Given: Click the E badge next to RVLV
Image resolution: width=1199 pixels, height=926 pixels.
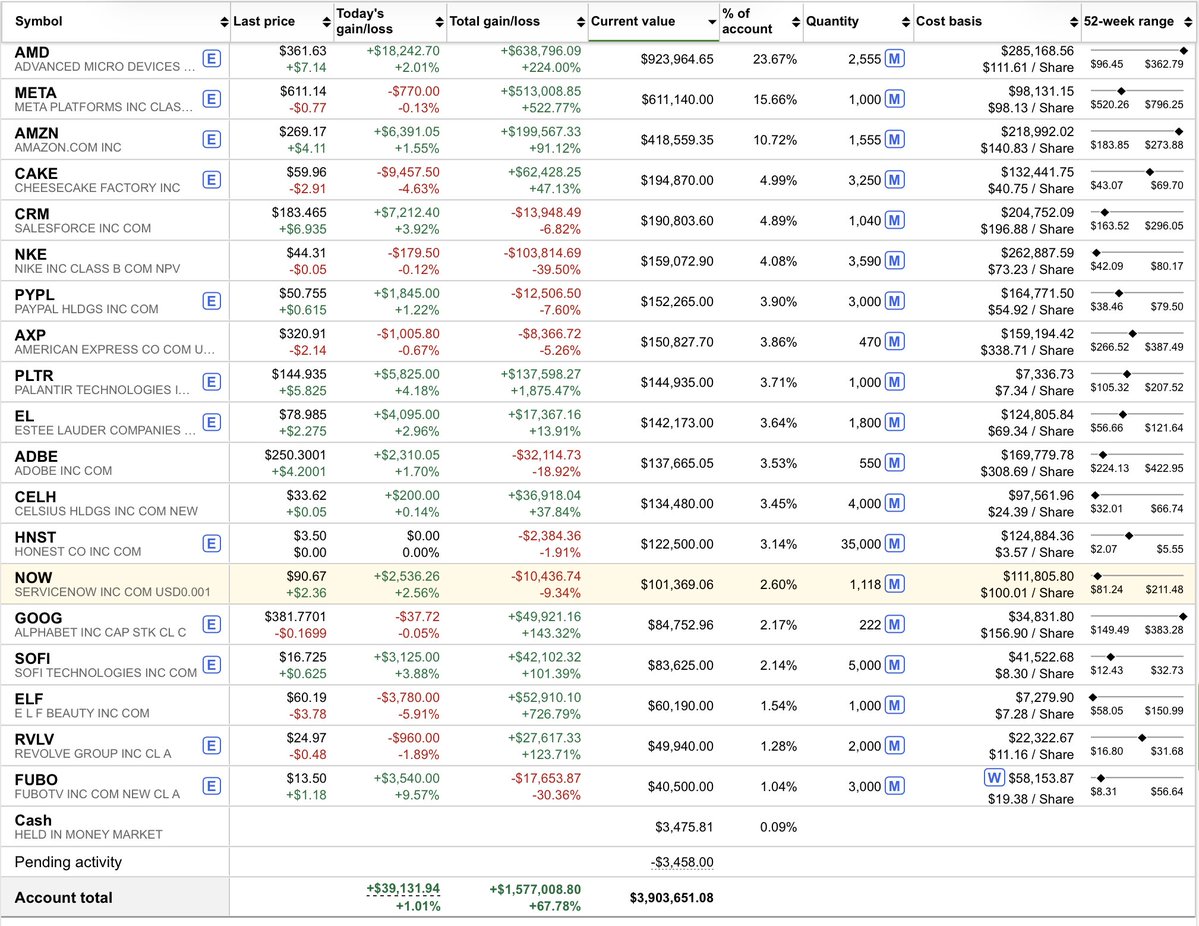Looking at the screenshot, I should tap(212, 746).
